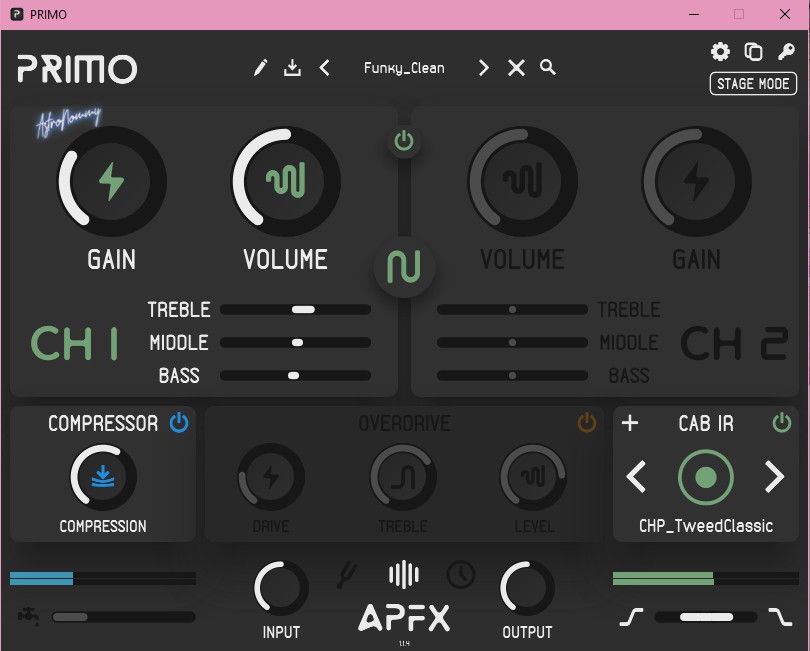Toggle the amp power button
This screenshot has height=651, width=810.
click(x=404, y=141)
